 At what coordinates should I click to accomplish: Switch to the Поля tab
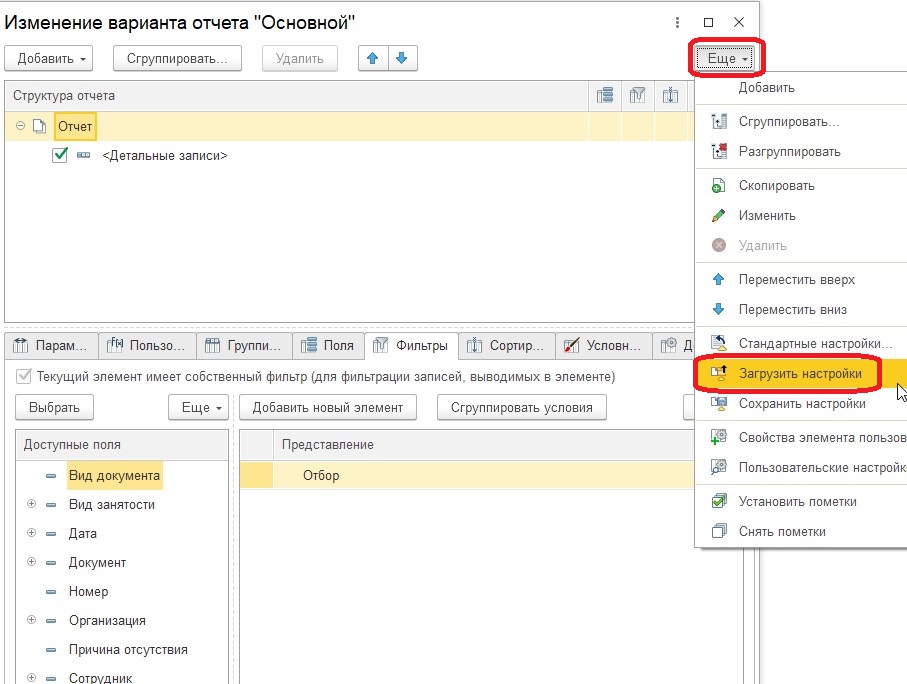pyautogui.click(x=328, y=345)
